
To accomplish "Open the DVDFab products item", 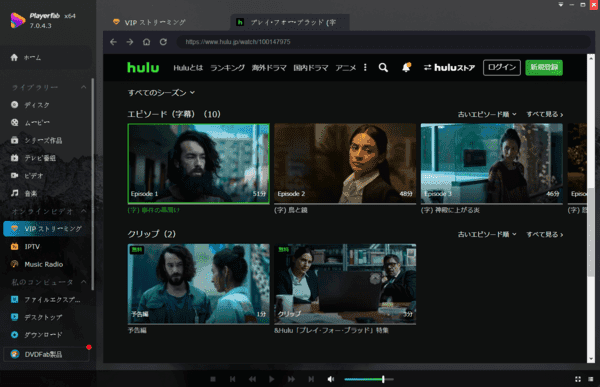I will click(x=46, y=354).
